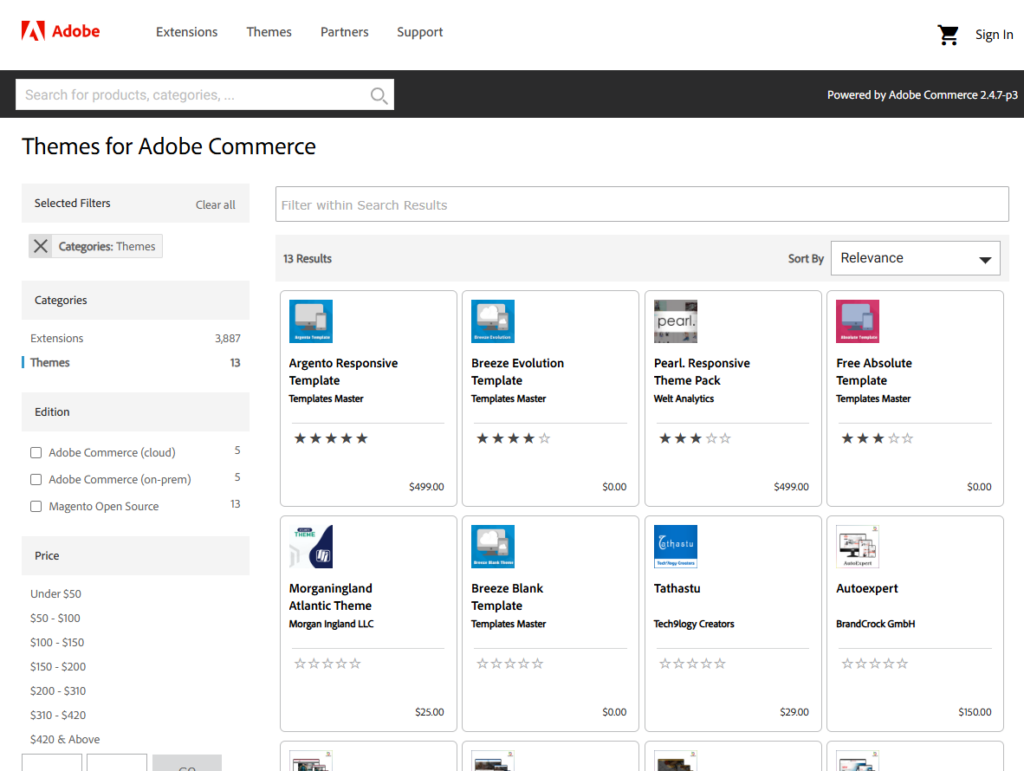Check Magento Open Source edition
The height and width of the screenshot is (771, 1024).
[36, 506]
